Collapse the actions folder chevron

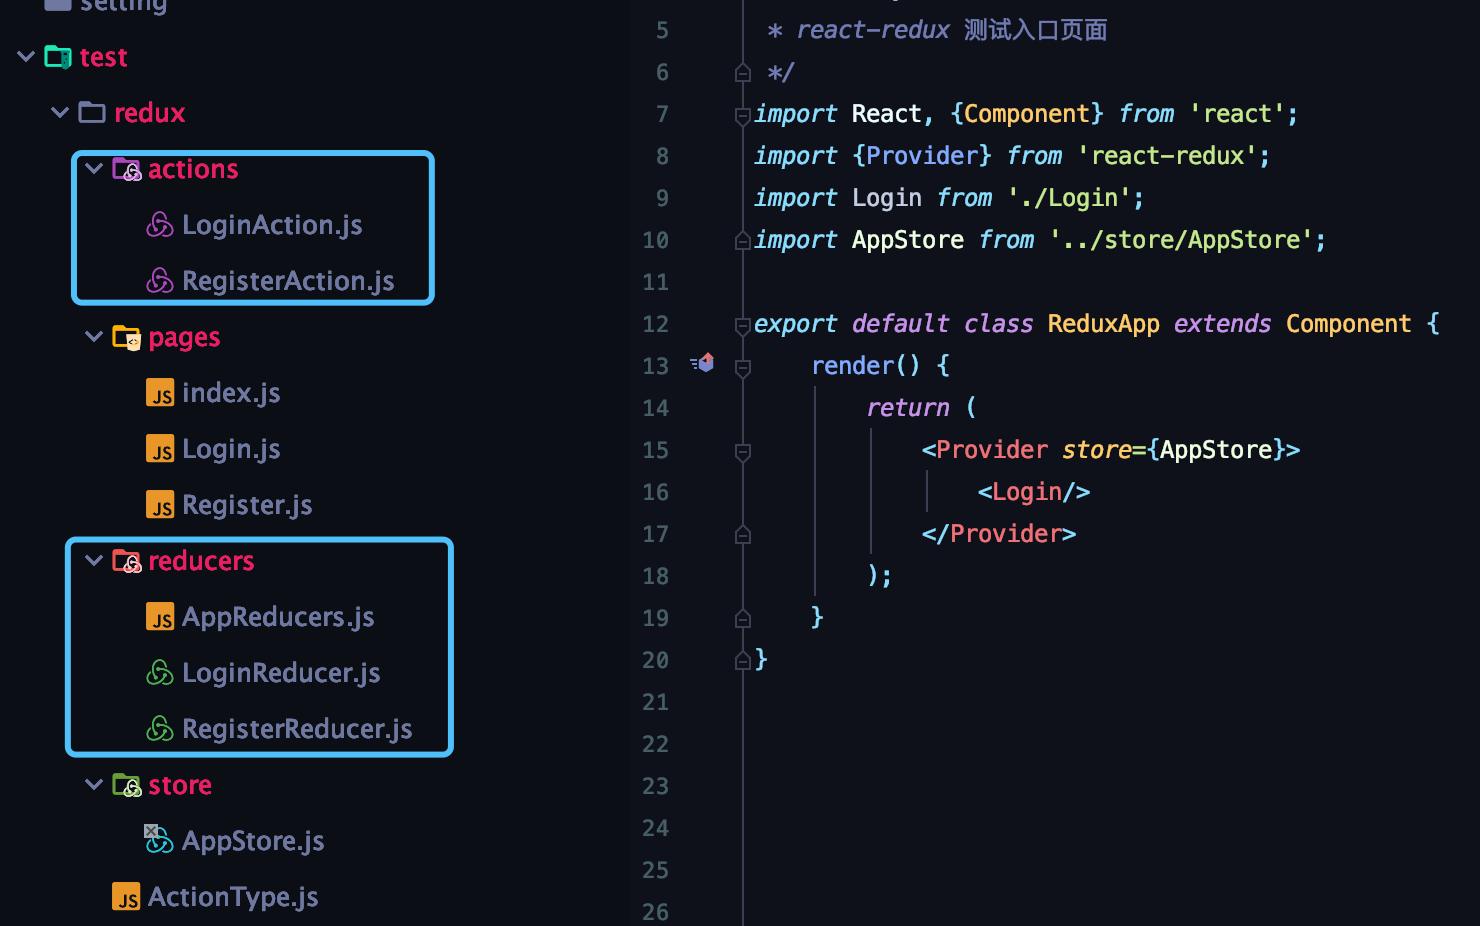(94, 169)
